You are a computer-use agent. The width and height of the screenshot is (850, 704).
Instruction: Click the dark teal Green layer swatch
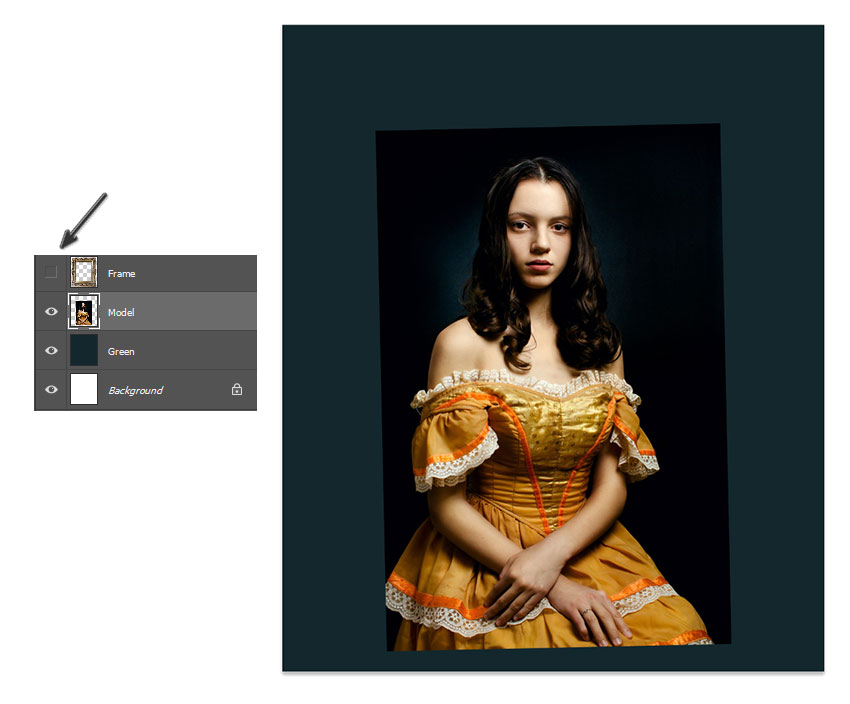(x=84, y=350)
